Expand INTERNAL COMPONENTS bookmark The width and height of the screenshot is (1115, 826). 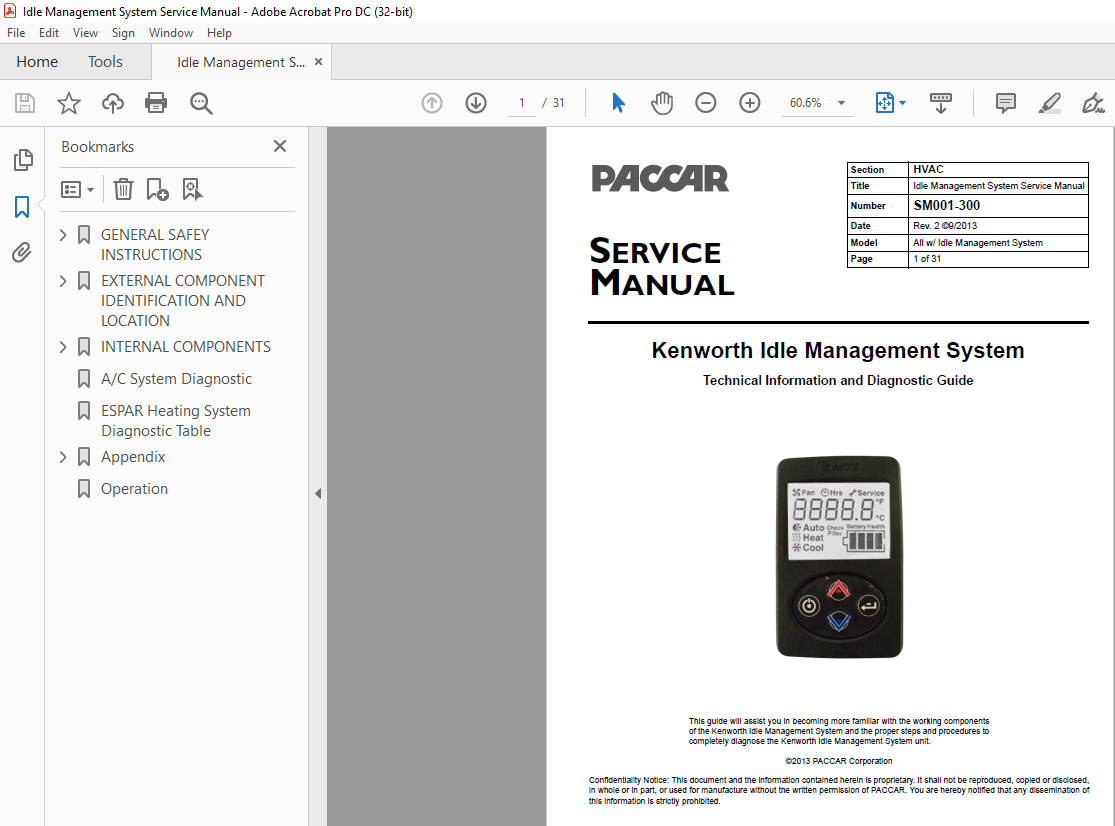pos(63,347)
